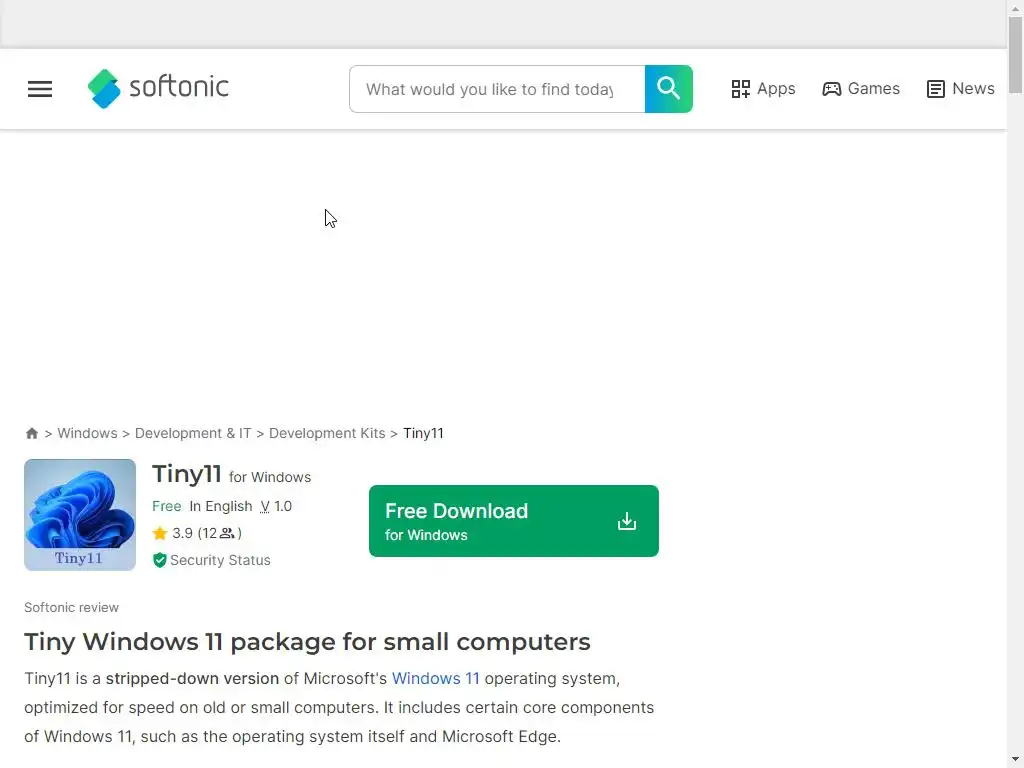Open the News menu item
This screenshot has width=1024, height=768.
(960, 89)
